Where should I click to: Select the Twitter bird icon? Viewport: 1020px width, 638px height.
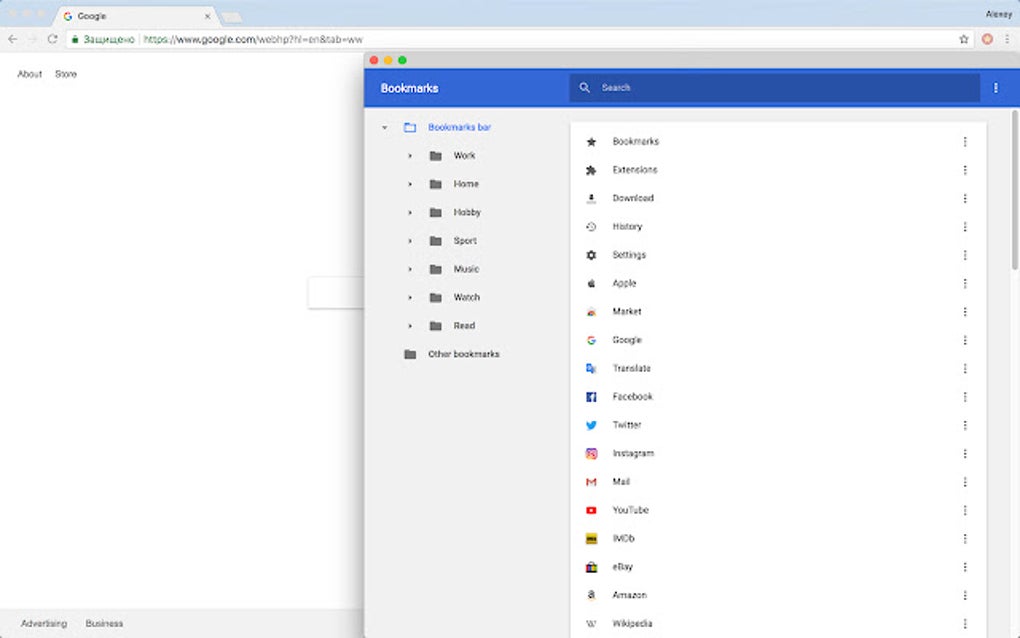click(590, 425)
